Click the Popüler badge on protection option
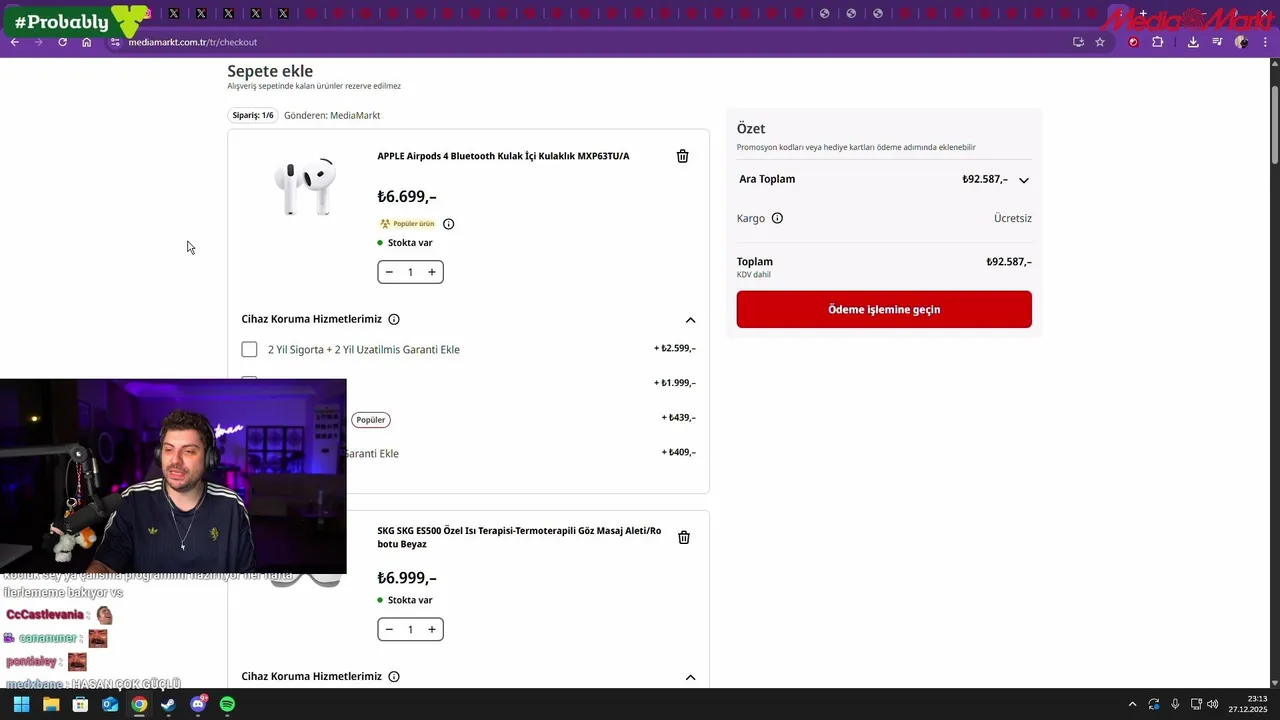Screen dimensions: 1280x720 tap(370, 420)
